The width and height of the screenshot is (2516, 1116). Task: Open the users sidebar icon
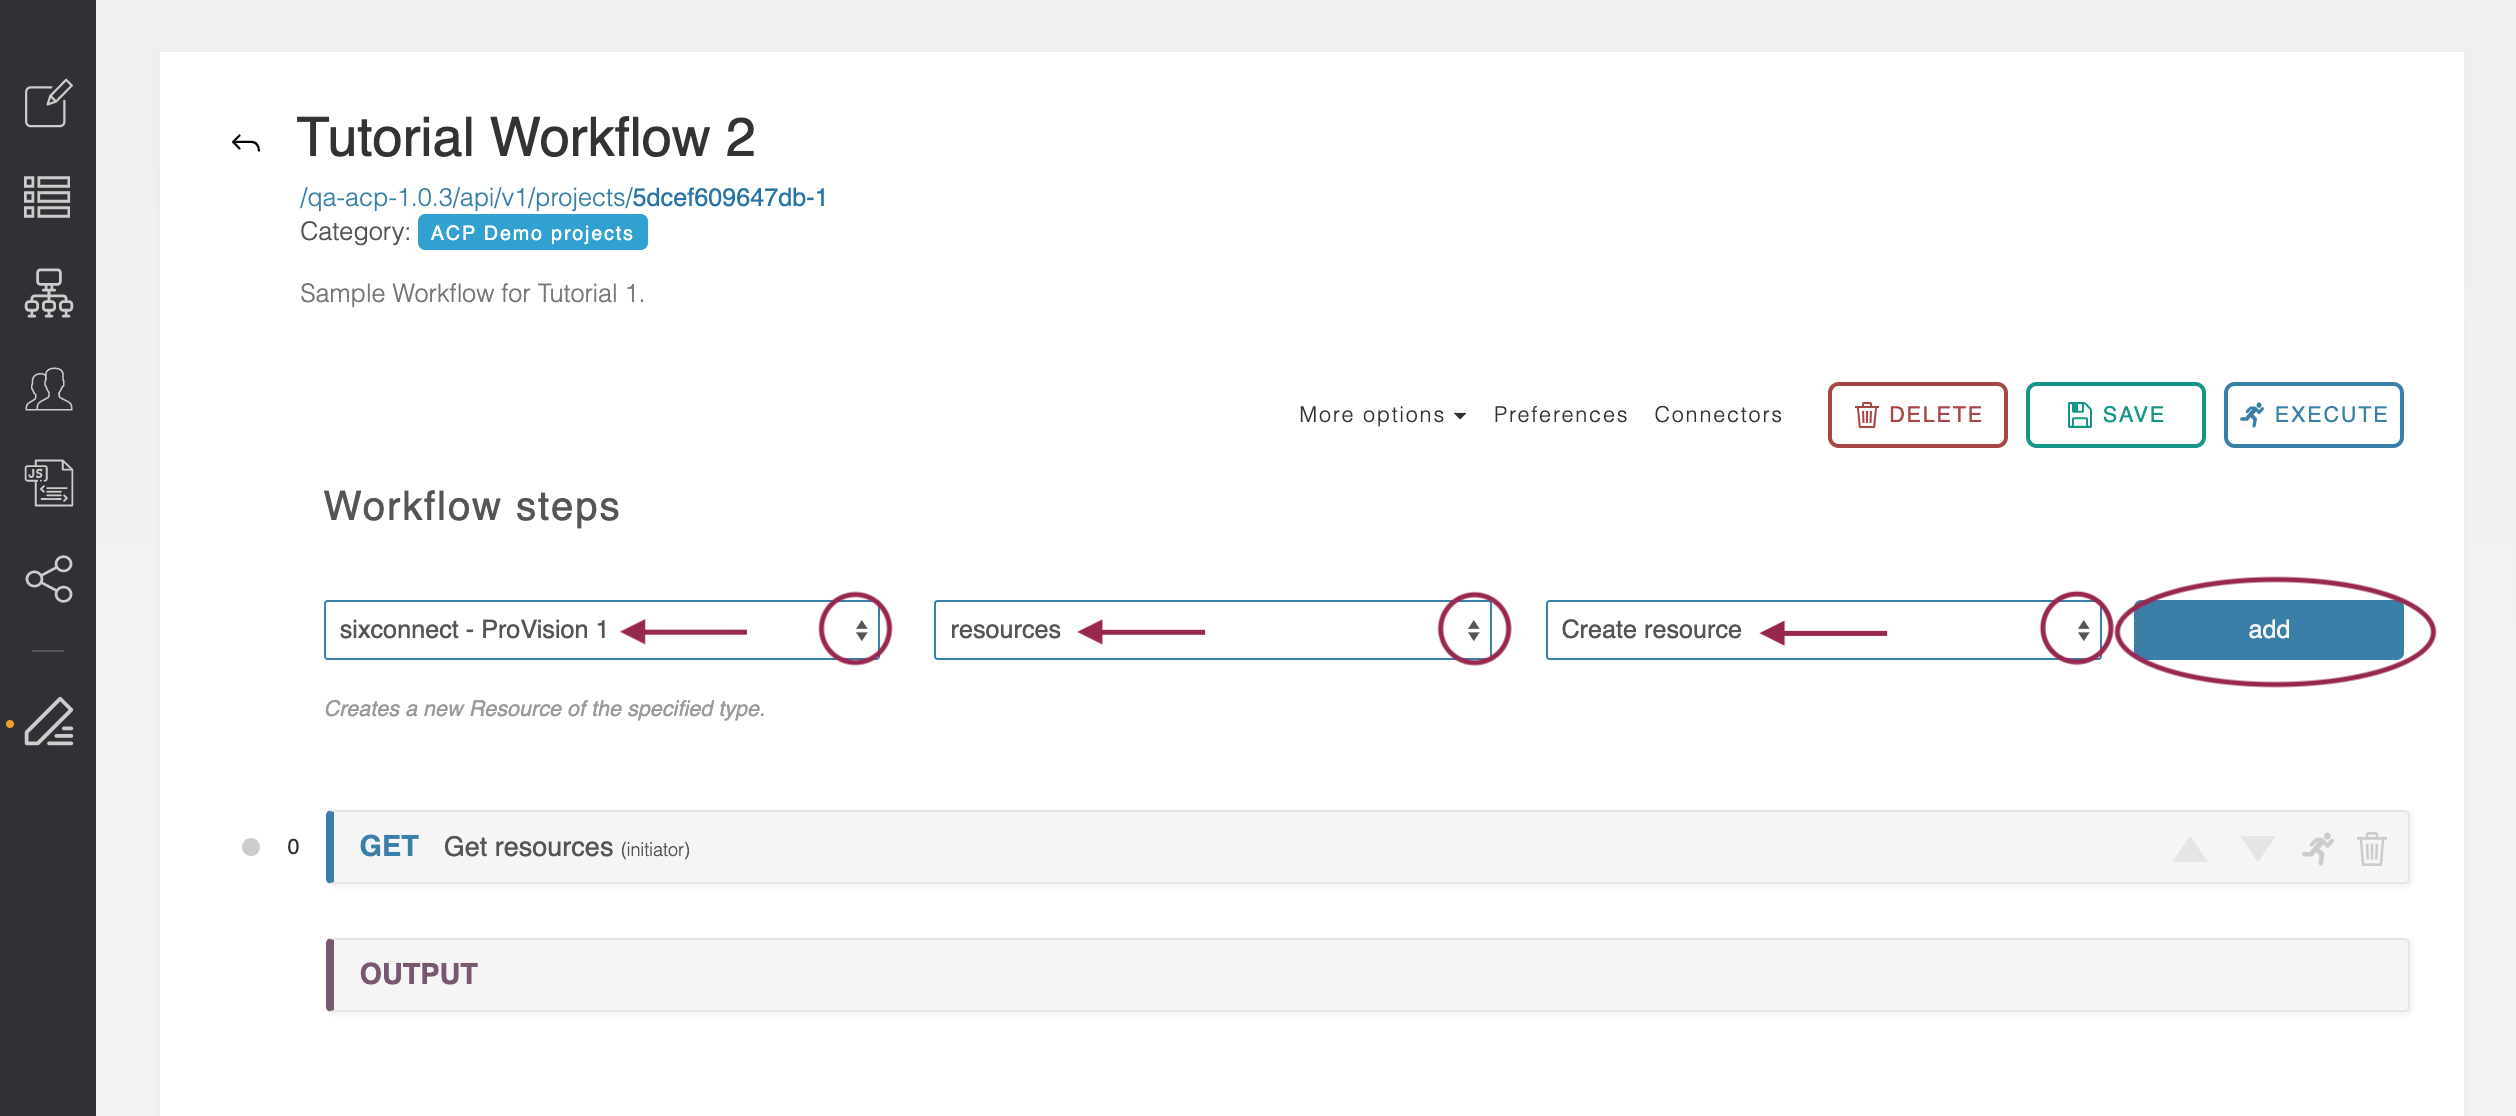point(48,389)
